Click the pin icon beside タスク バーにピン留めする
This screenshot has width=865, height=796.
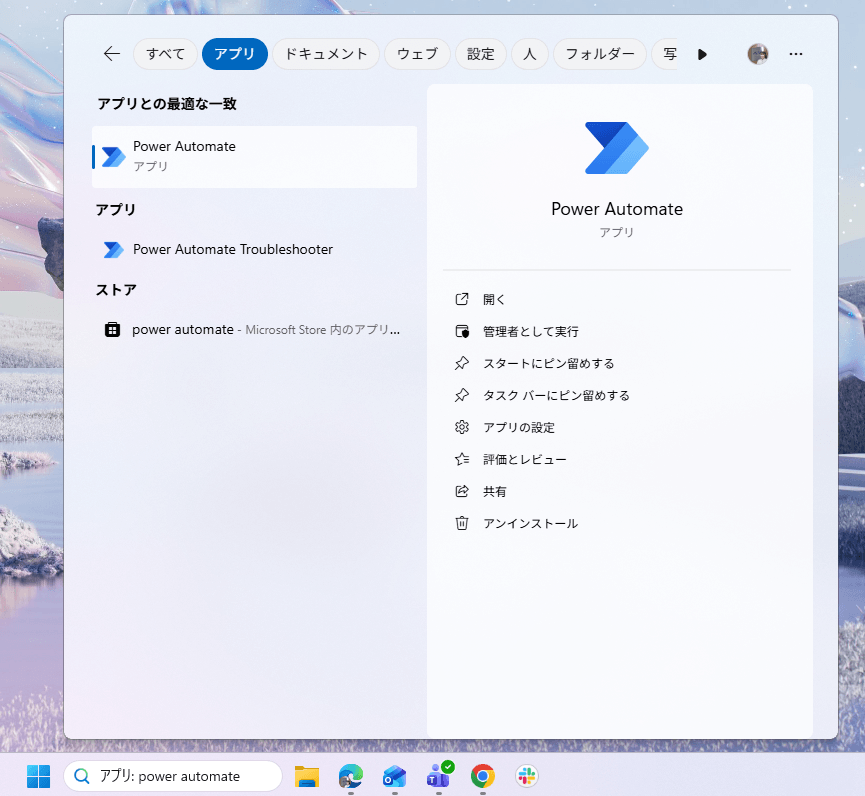[462, 395]
